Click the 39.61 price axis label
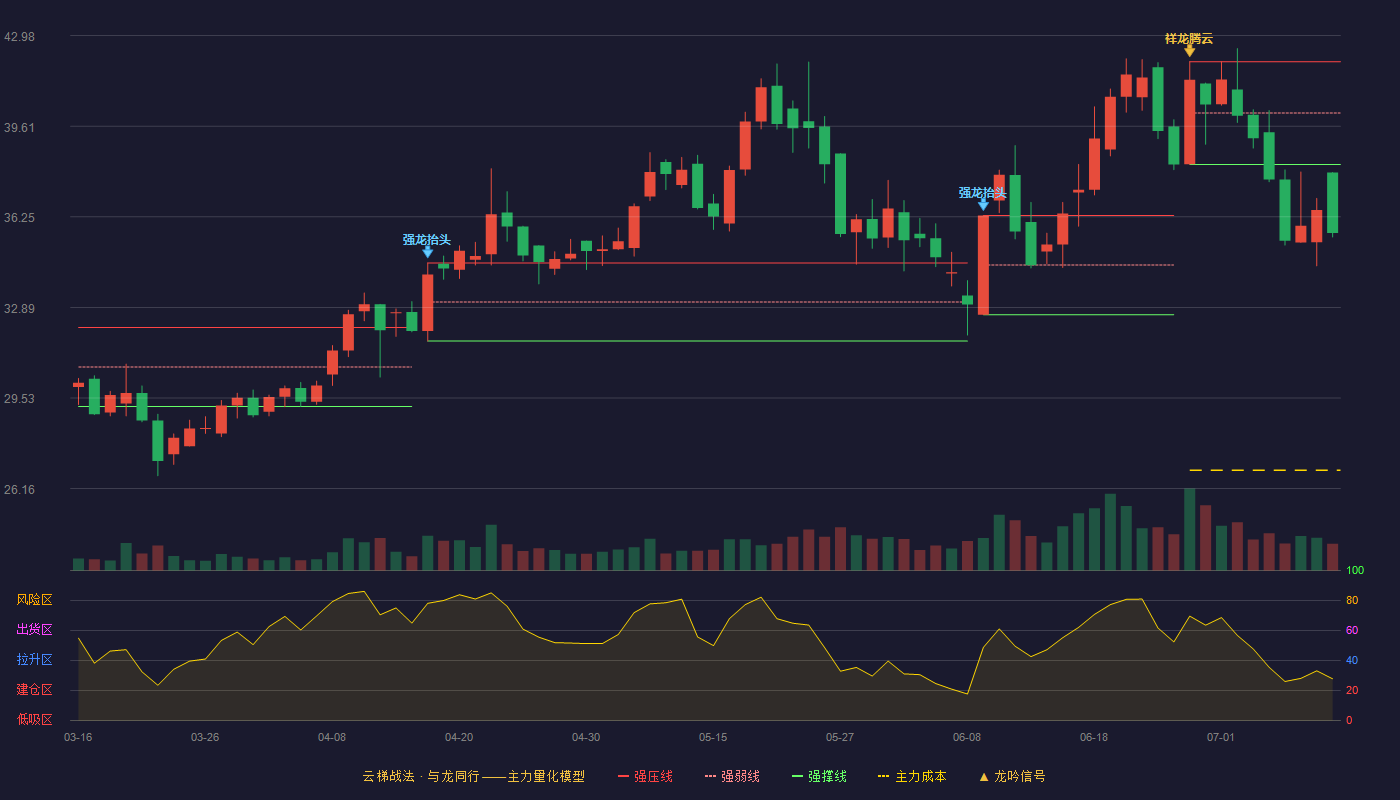The width and height of the screenshot is (1400, 800). tap(20, 127)
